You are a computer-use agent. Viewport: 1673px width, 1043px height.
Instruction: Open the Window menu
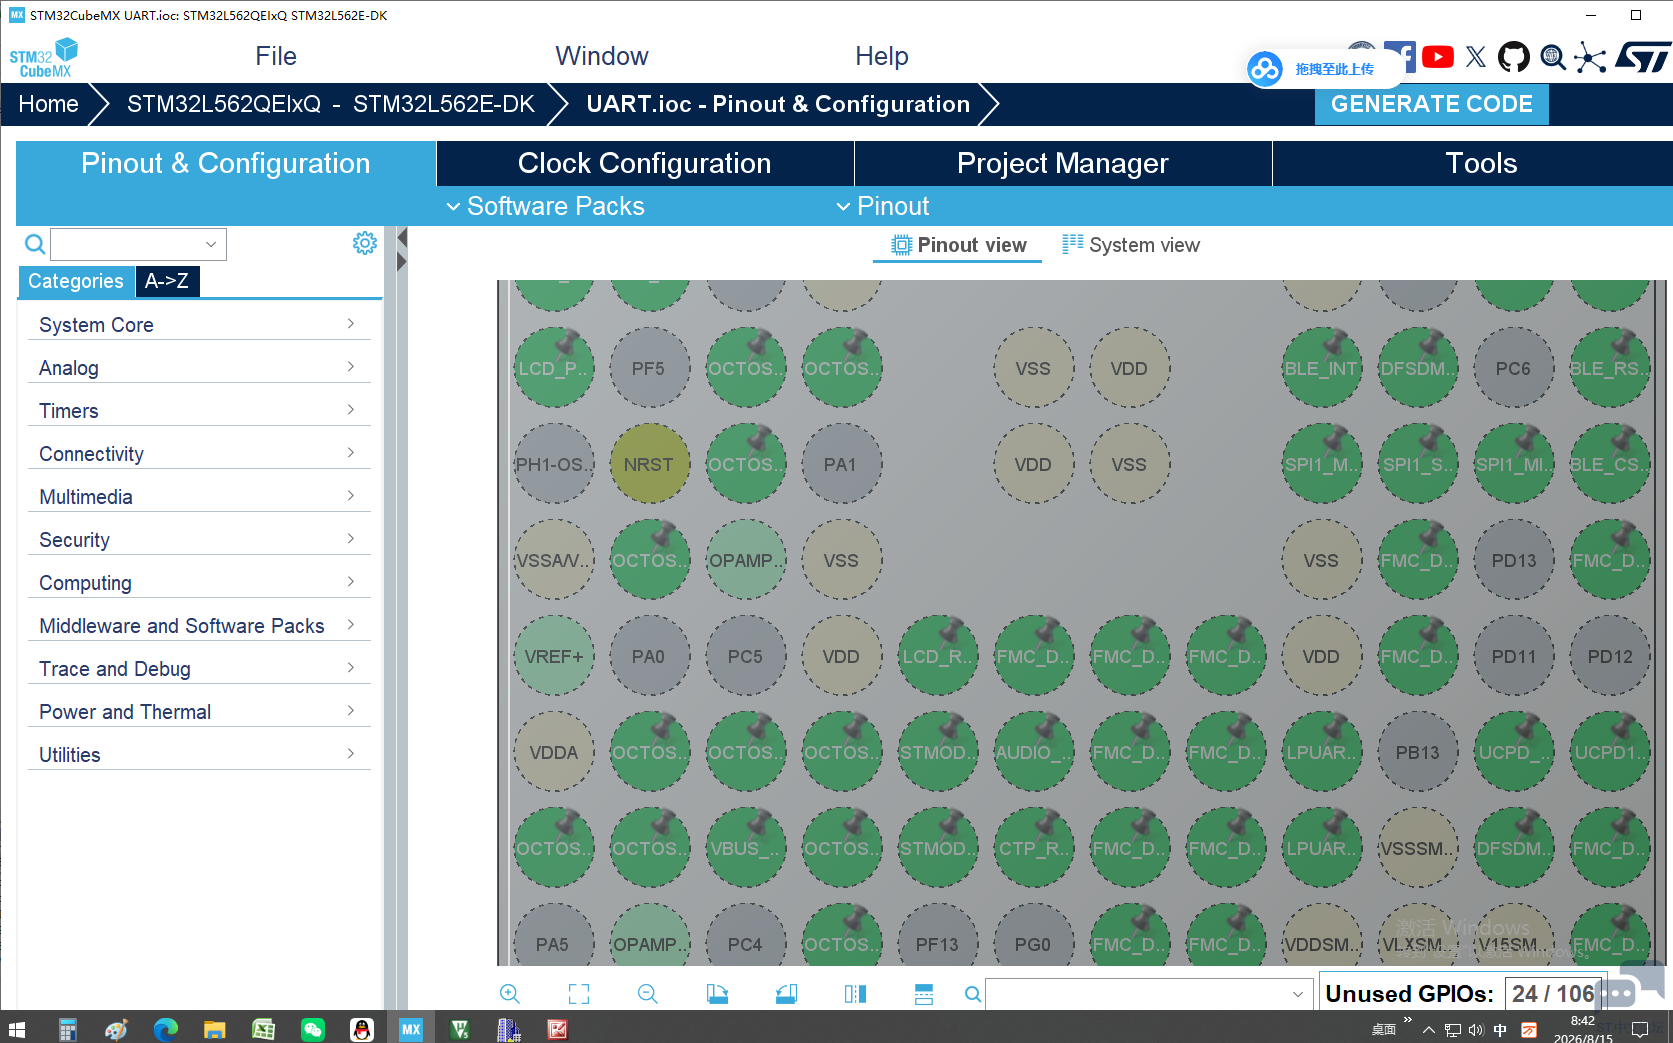tap(602, 56)
